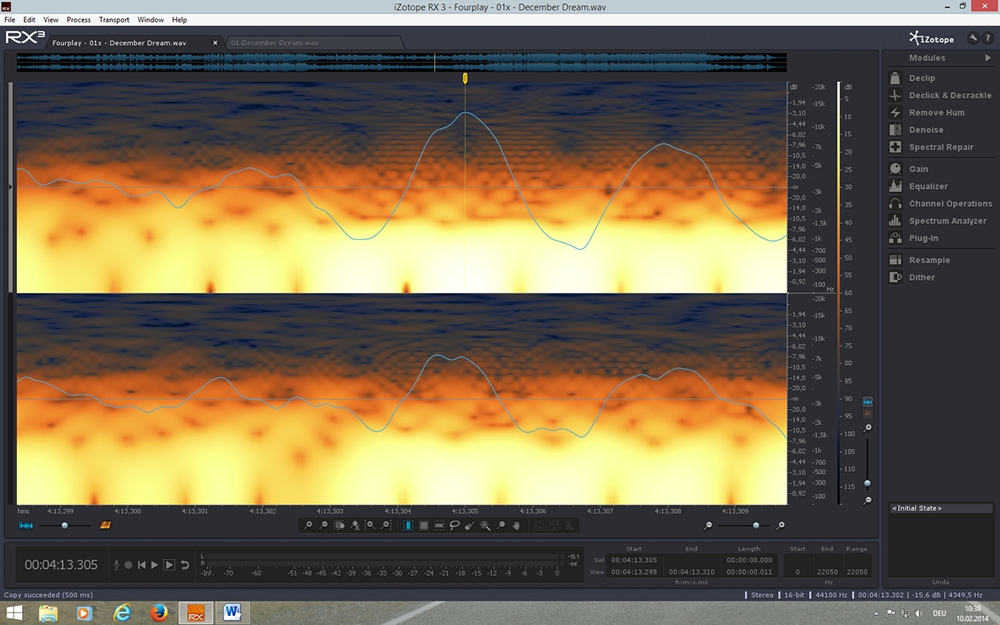The image size is (1000, 625).
Task: Click the horizontal time zoom slider handle
Action: (756, 526)
